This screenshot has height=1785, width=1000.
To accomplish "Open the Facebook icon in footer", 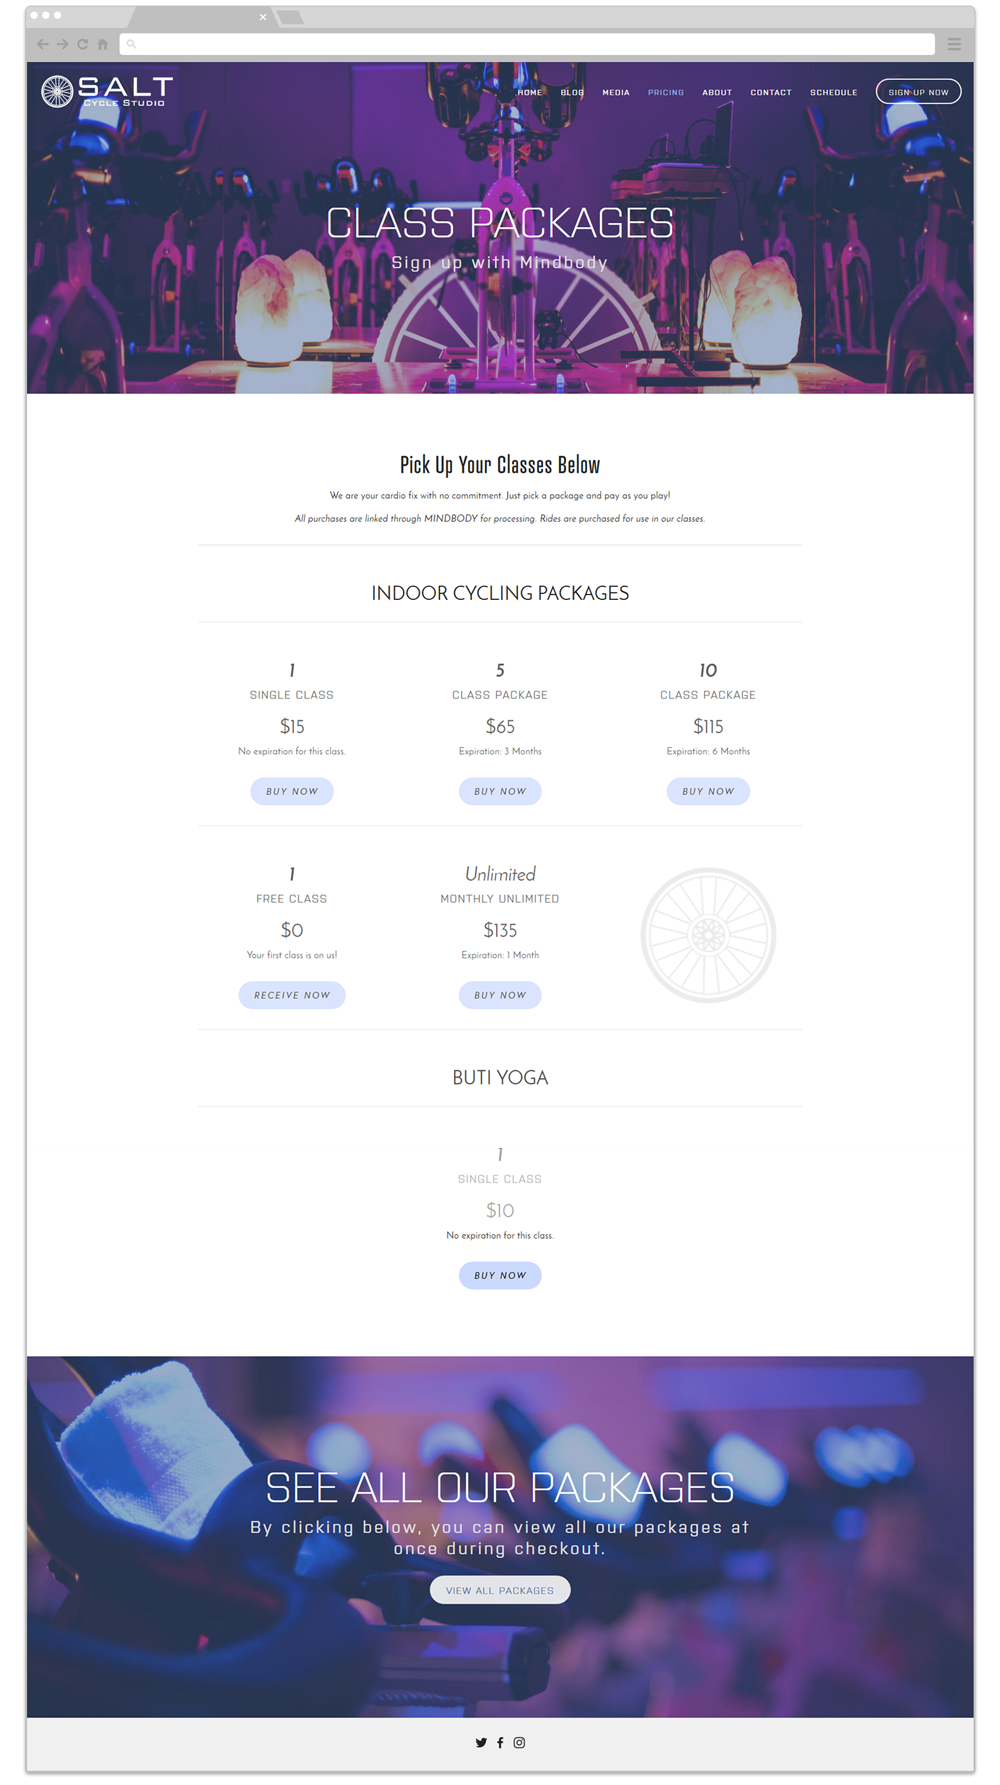I will (500, 1742).
